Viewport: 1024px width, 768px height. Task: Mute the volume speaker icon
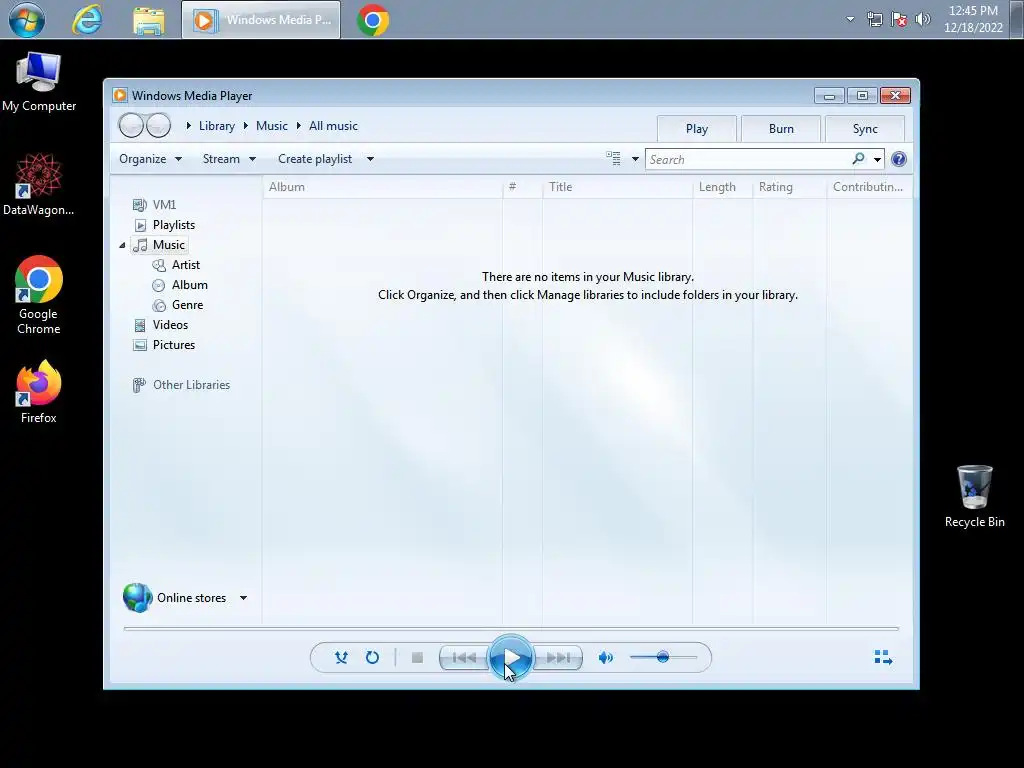pyautogui.click(x=605, y=658)
